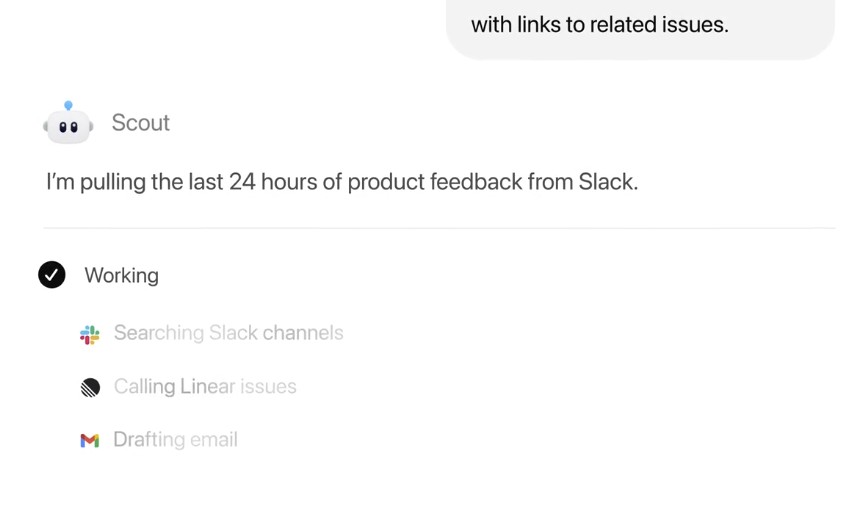Click the word "channels" in the Slack step

click(303, 333)
